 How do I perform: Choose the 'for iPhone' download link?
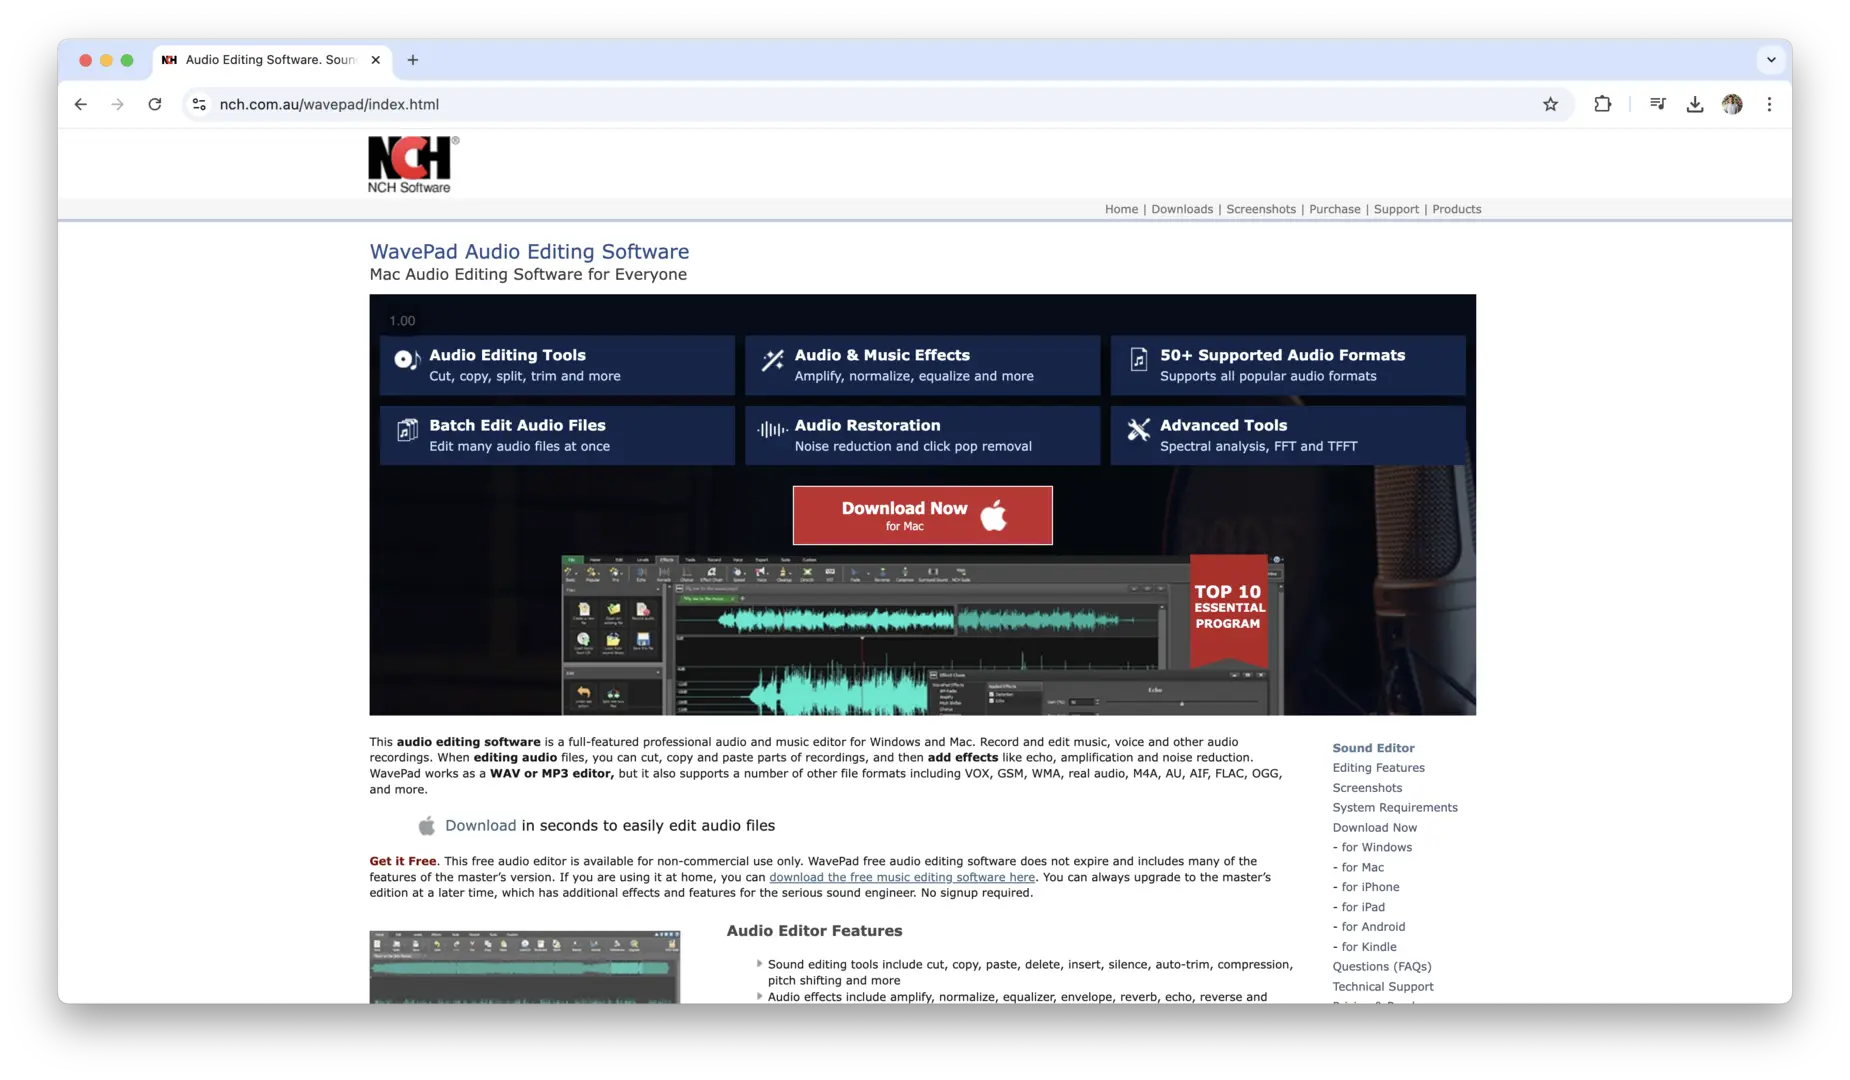click(1370, 887)
